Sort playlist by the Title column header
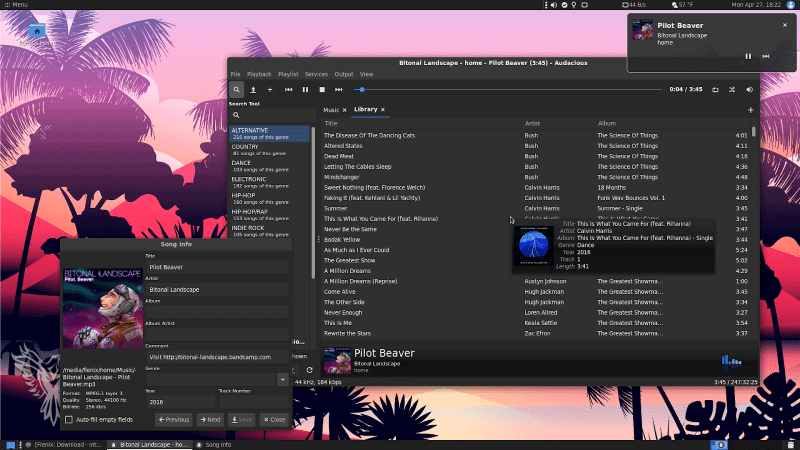This screenshot has height=450, width=800. [x=421, y=123]
